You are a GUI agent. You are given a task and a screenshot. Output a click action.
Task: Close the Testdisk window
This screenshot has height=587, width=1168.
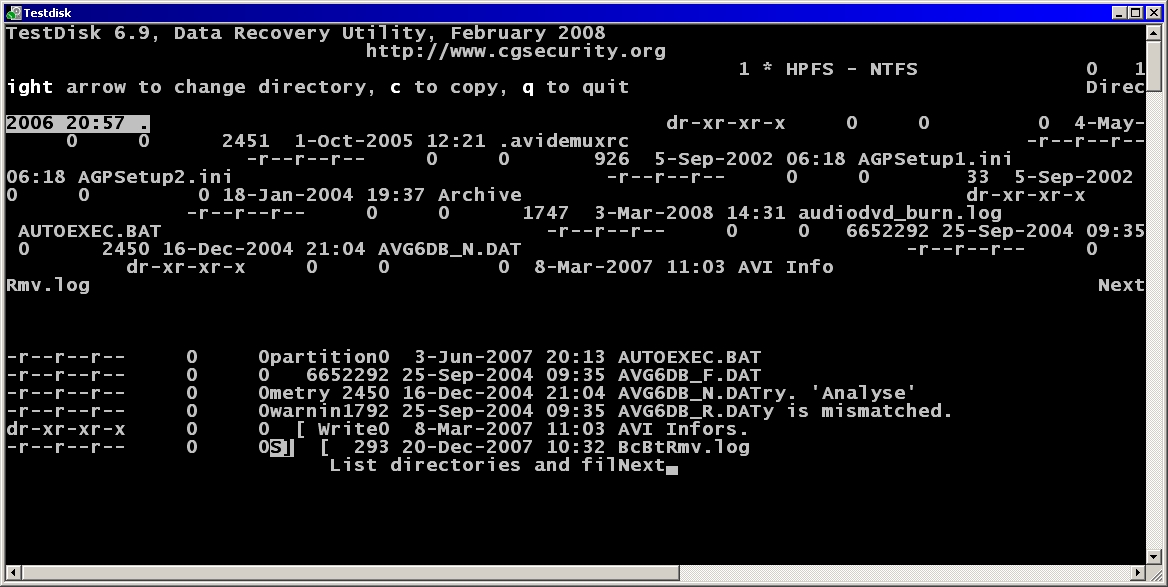[1152, 13]
